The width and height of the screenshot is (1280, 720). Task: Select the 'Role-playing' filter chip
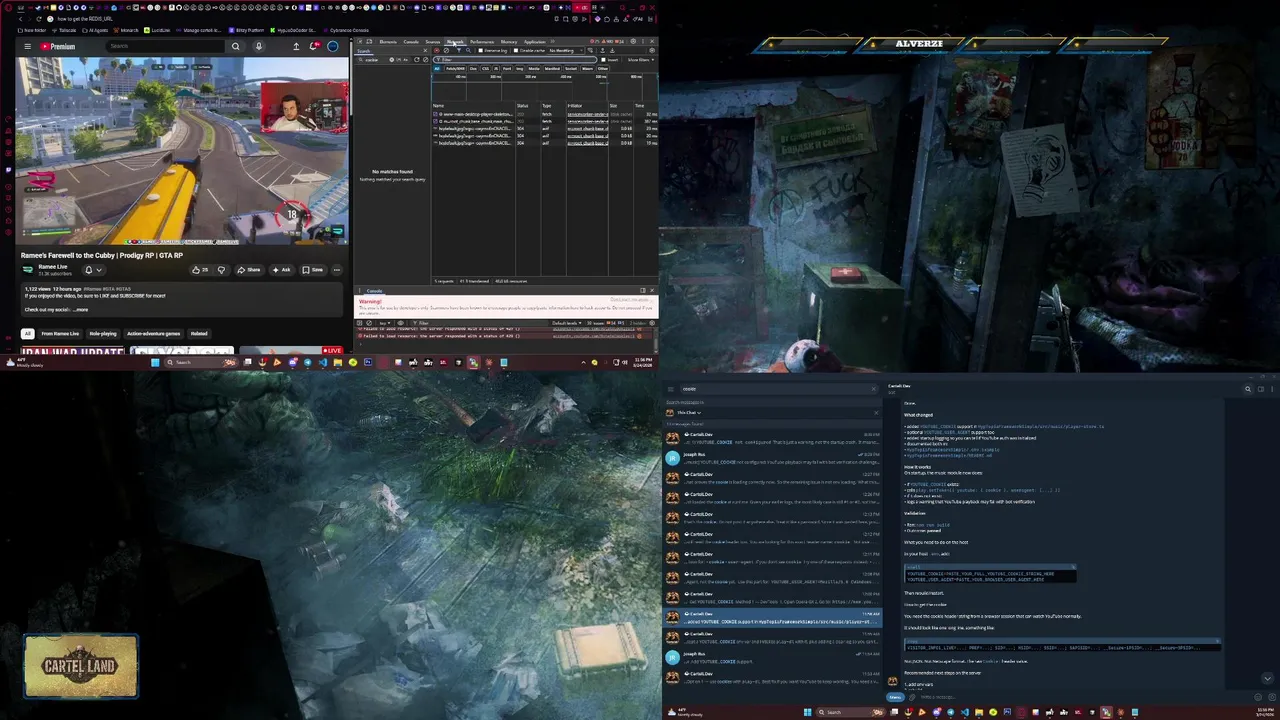tap(102, 334)
